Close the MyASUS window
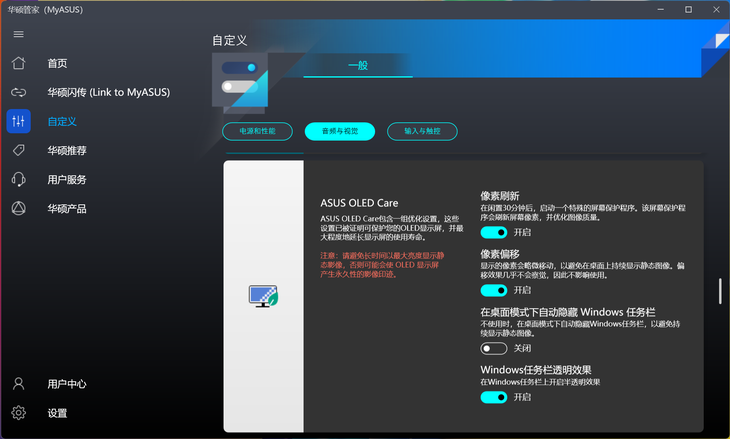Screen dimensions: 730x439 point(716,9)
